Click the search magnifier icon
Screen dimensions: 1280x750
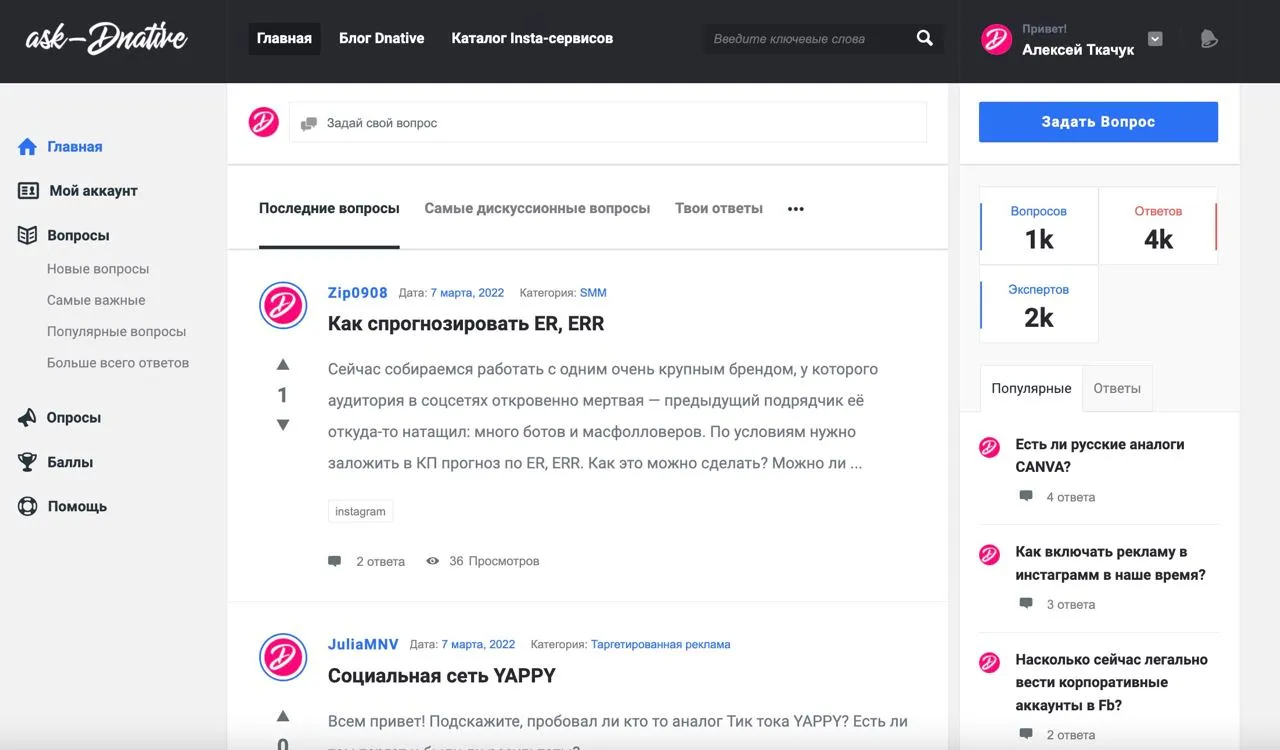pyautogui.click(x=924, y=38)
